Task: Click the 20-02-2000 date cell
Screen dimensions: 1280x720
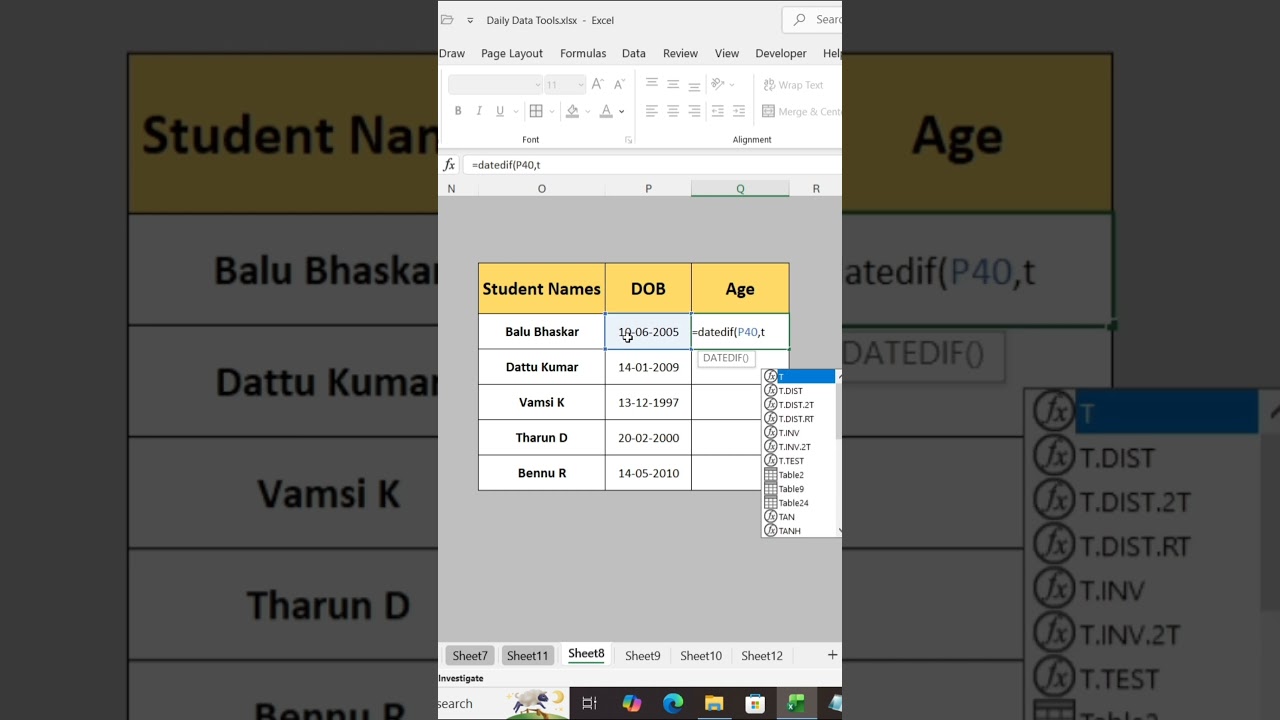Action: click(x=648, y=437)
